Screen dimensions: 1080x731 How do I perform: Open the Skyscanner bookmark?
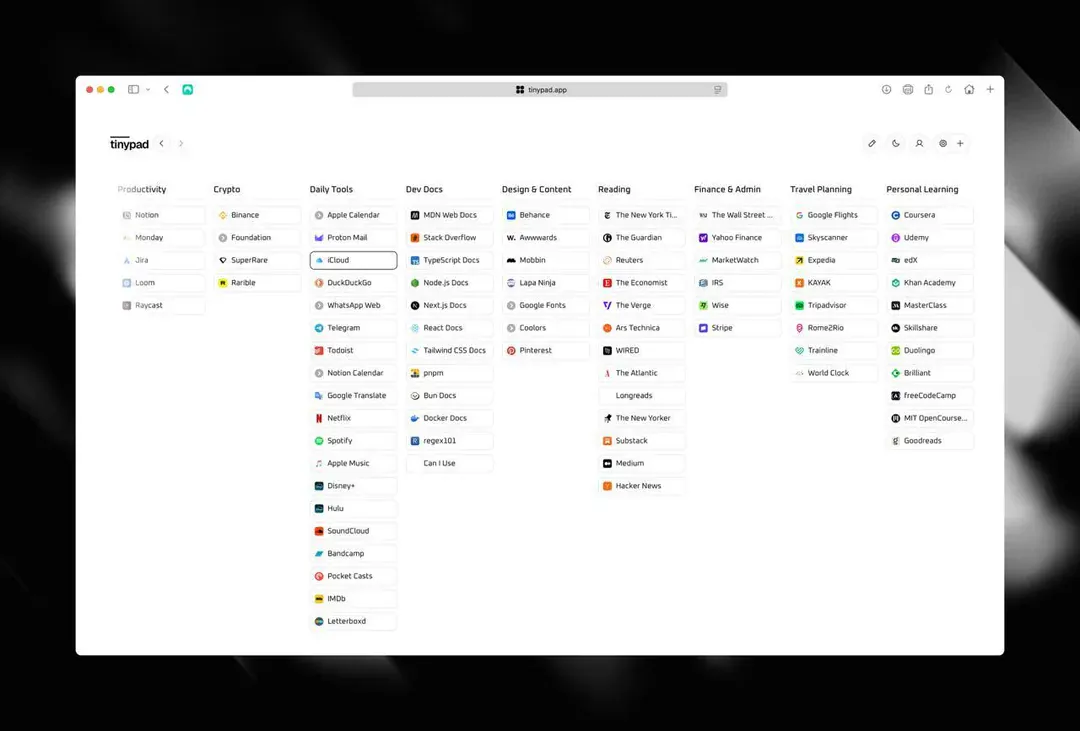click(x=833, y=238)
